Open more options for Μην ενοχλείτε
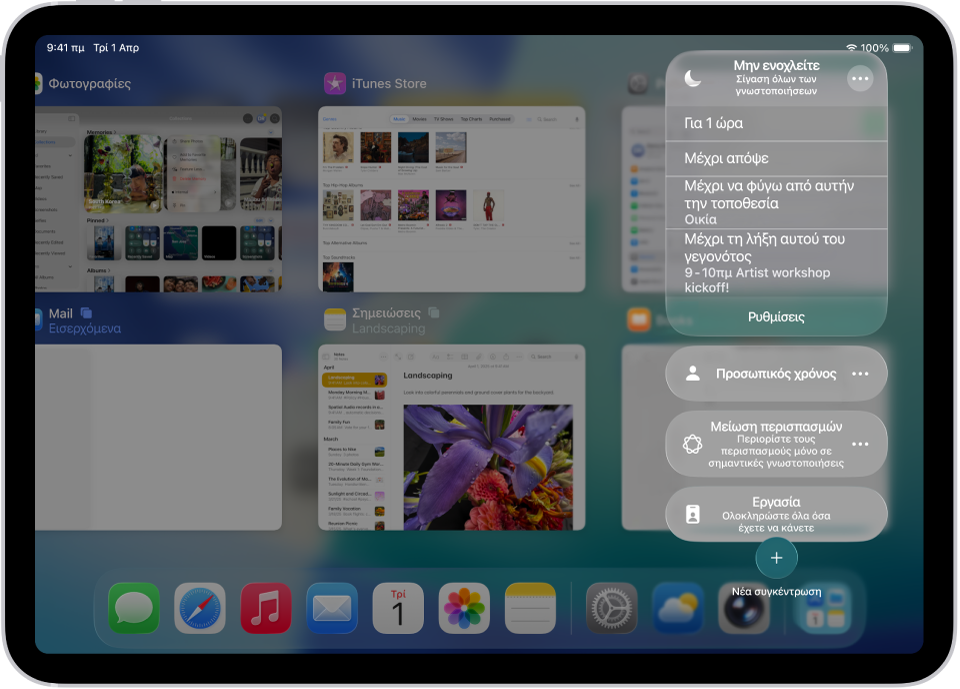The height and width of the screenshot is (689, 960). point(860,78)
